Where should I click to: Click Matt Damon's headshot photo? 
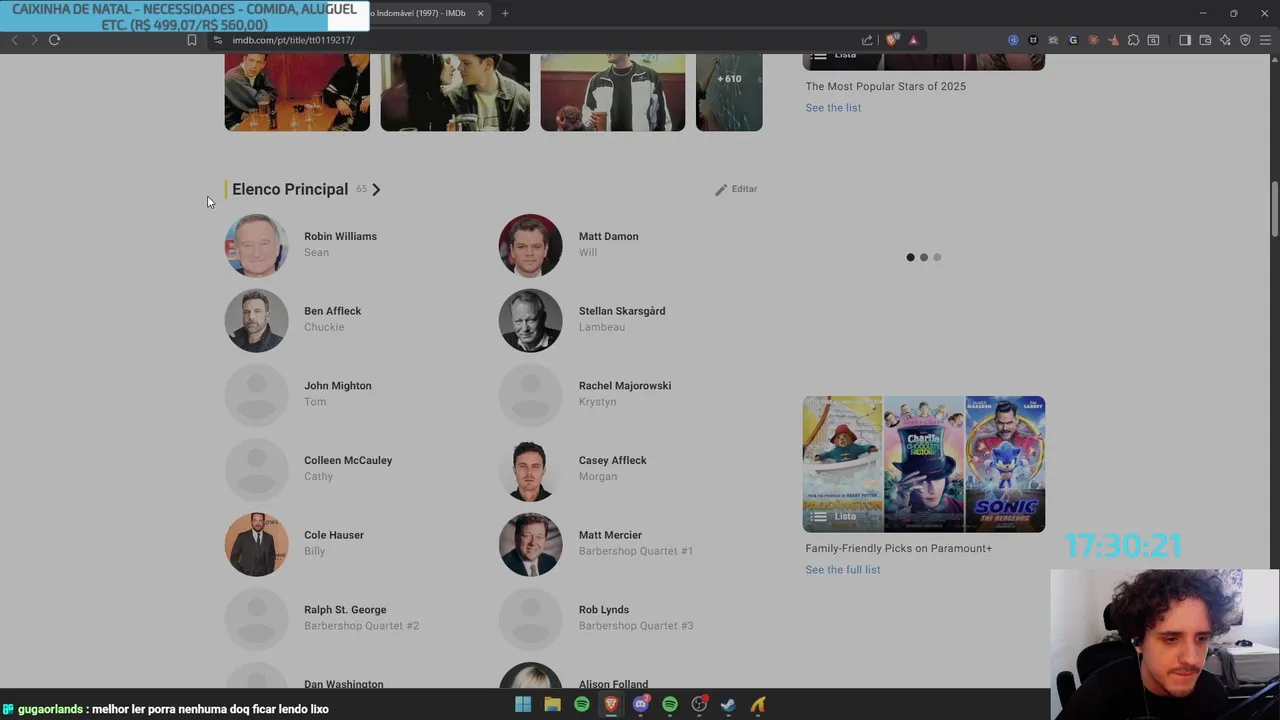530,245
